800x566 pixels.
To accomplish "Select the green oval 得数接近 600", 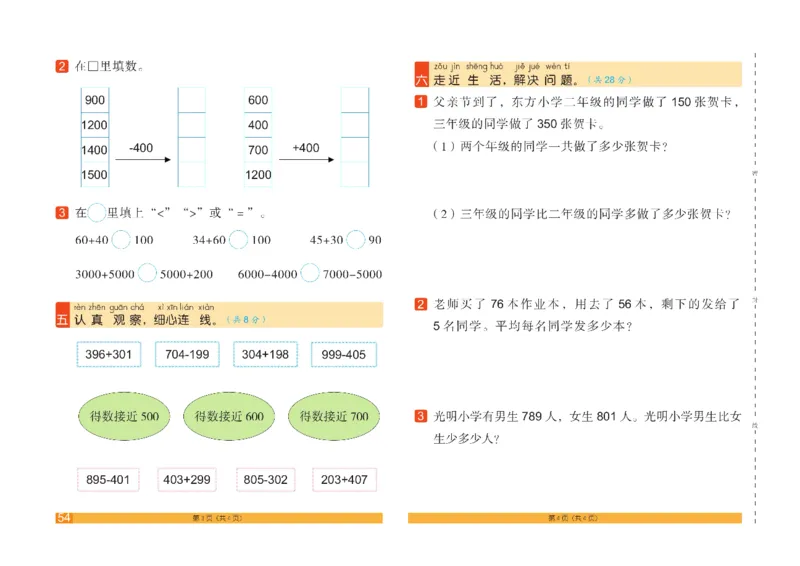I will [229, 416].
